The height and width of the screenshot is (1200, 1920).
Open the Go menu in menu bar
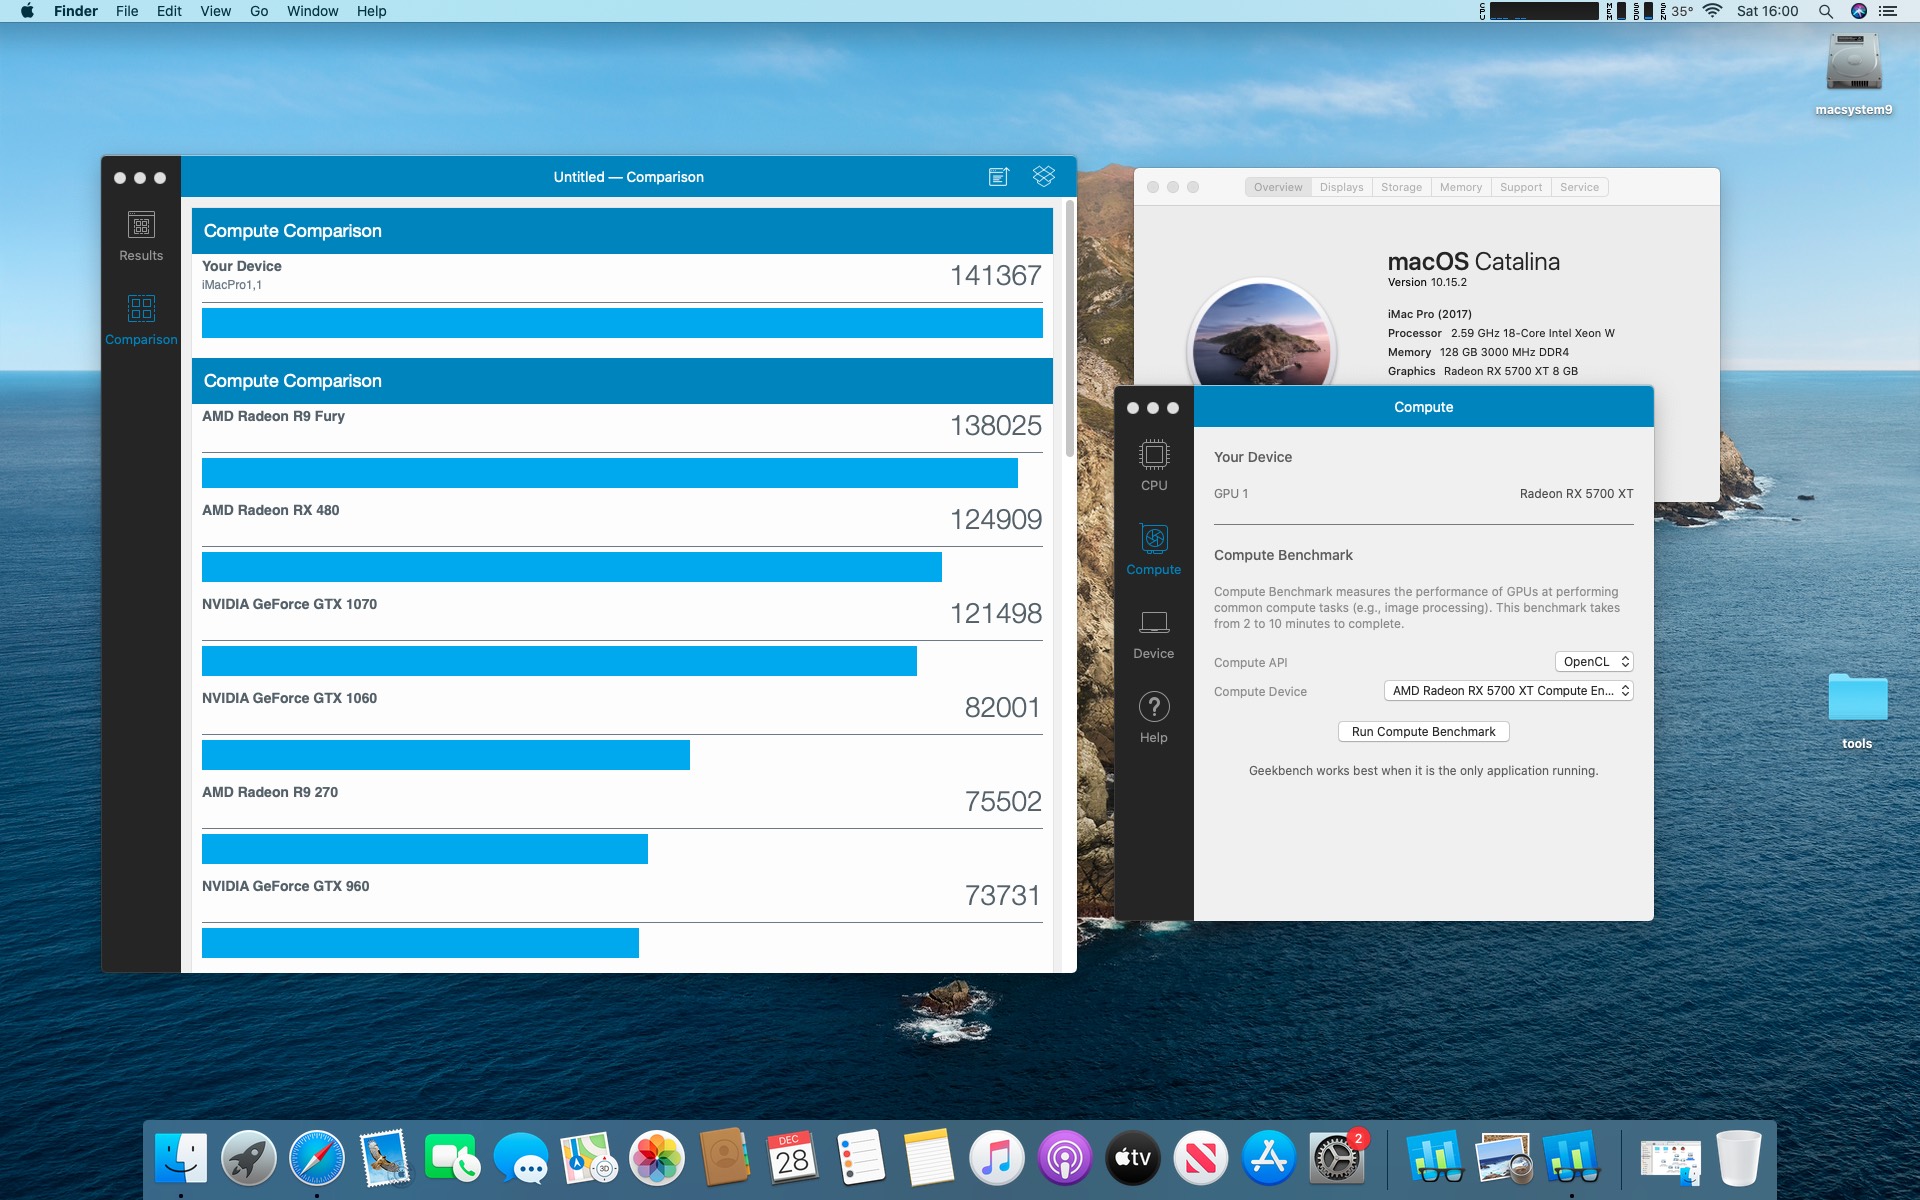coord(259,11)
